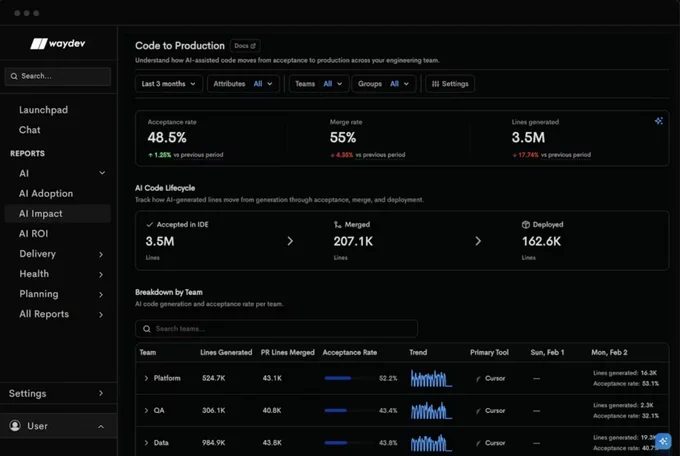Click the Merged branch icon
Screen dimensions: 680x456
pyautogui.click(x=337, y=224)
